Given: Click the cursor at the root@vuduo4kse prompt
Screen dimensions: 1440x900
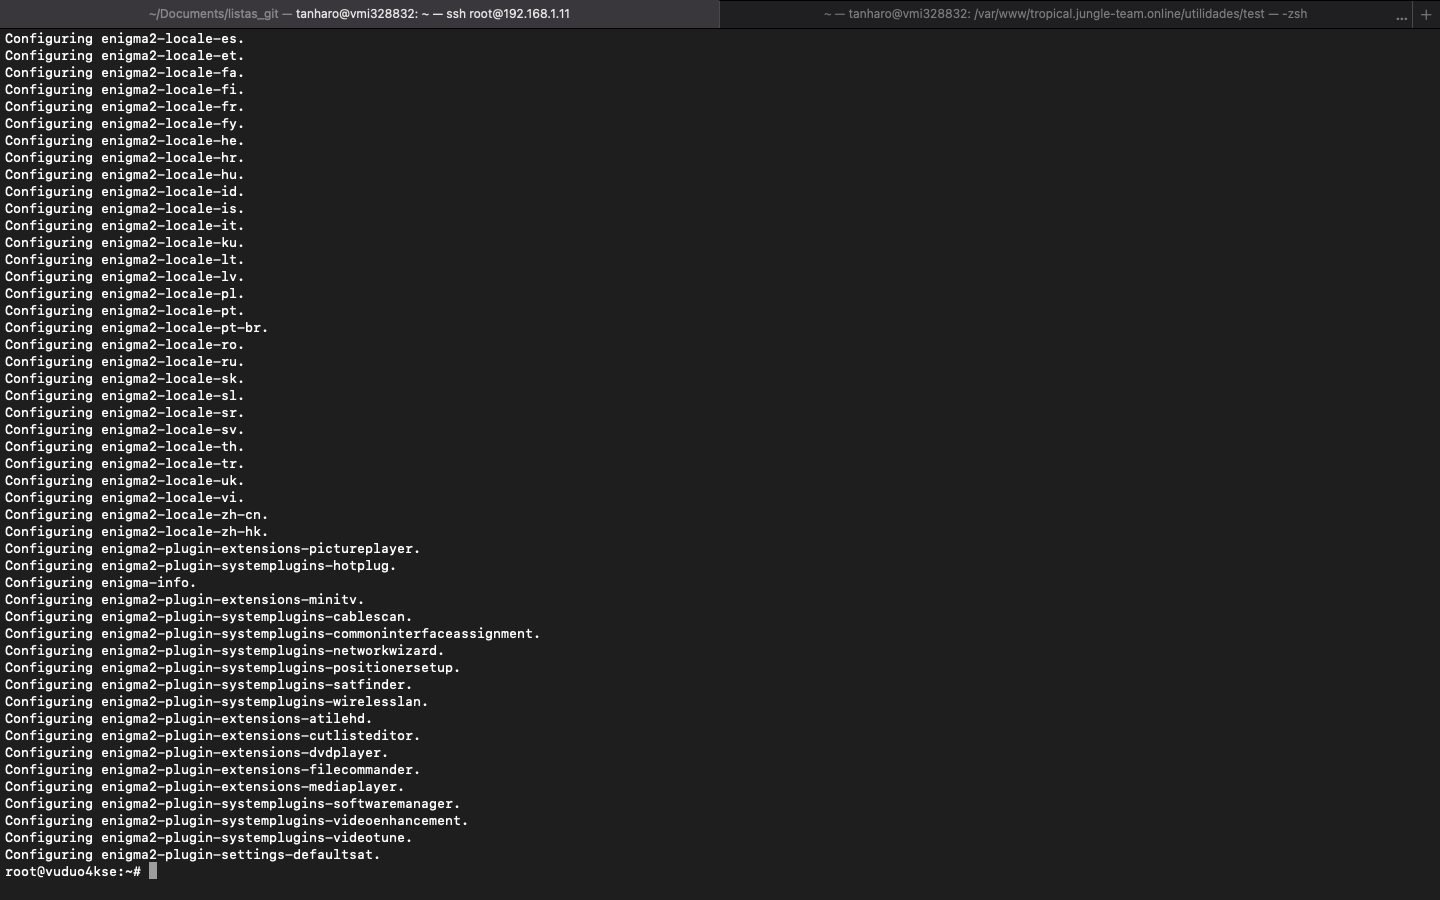Looking at the screenshot, I should click(x=153, y=871).
